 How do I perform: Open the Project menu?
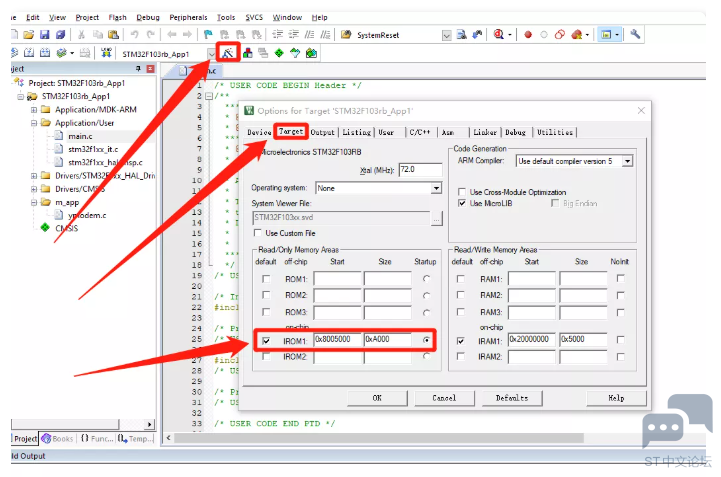(87, 17)
